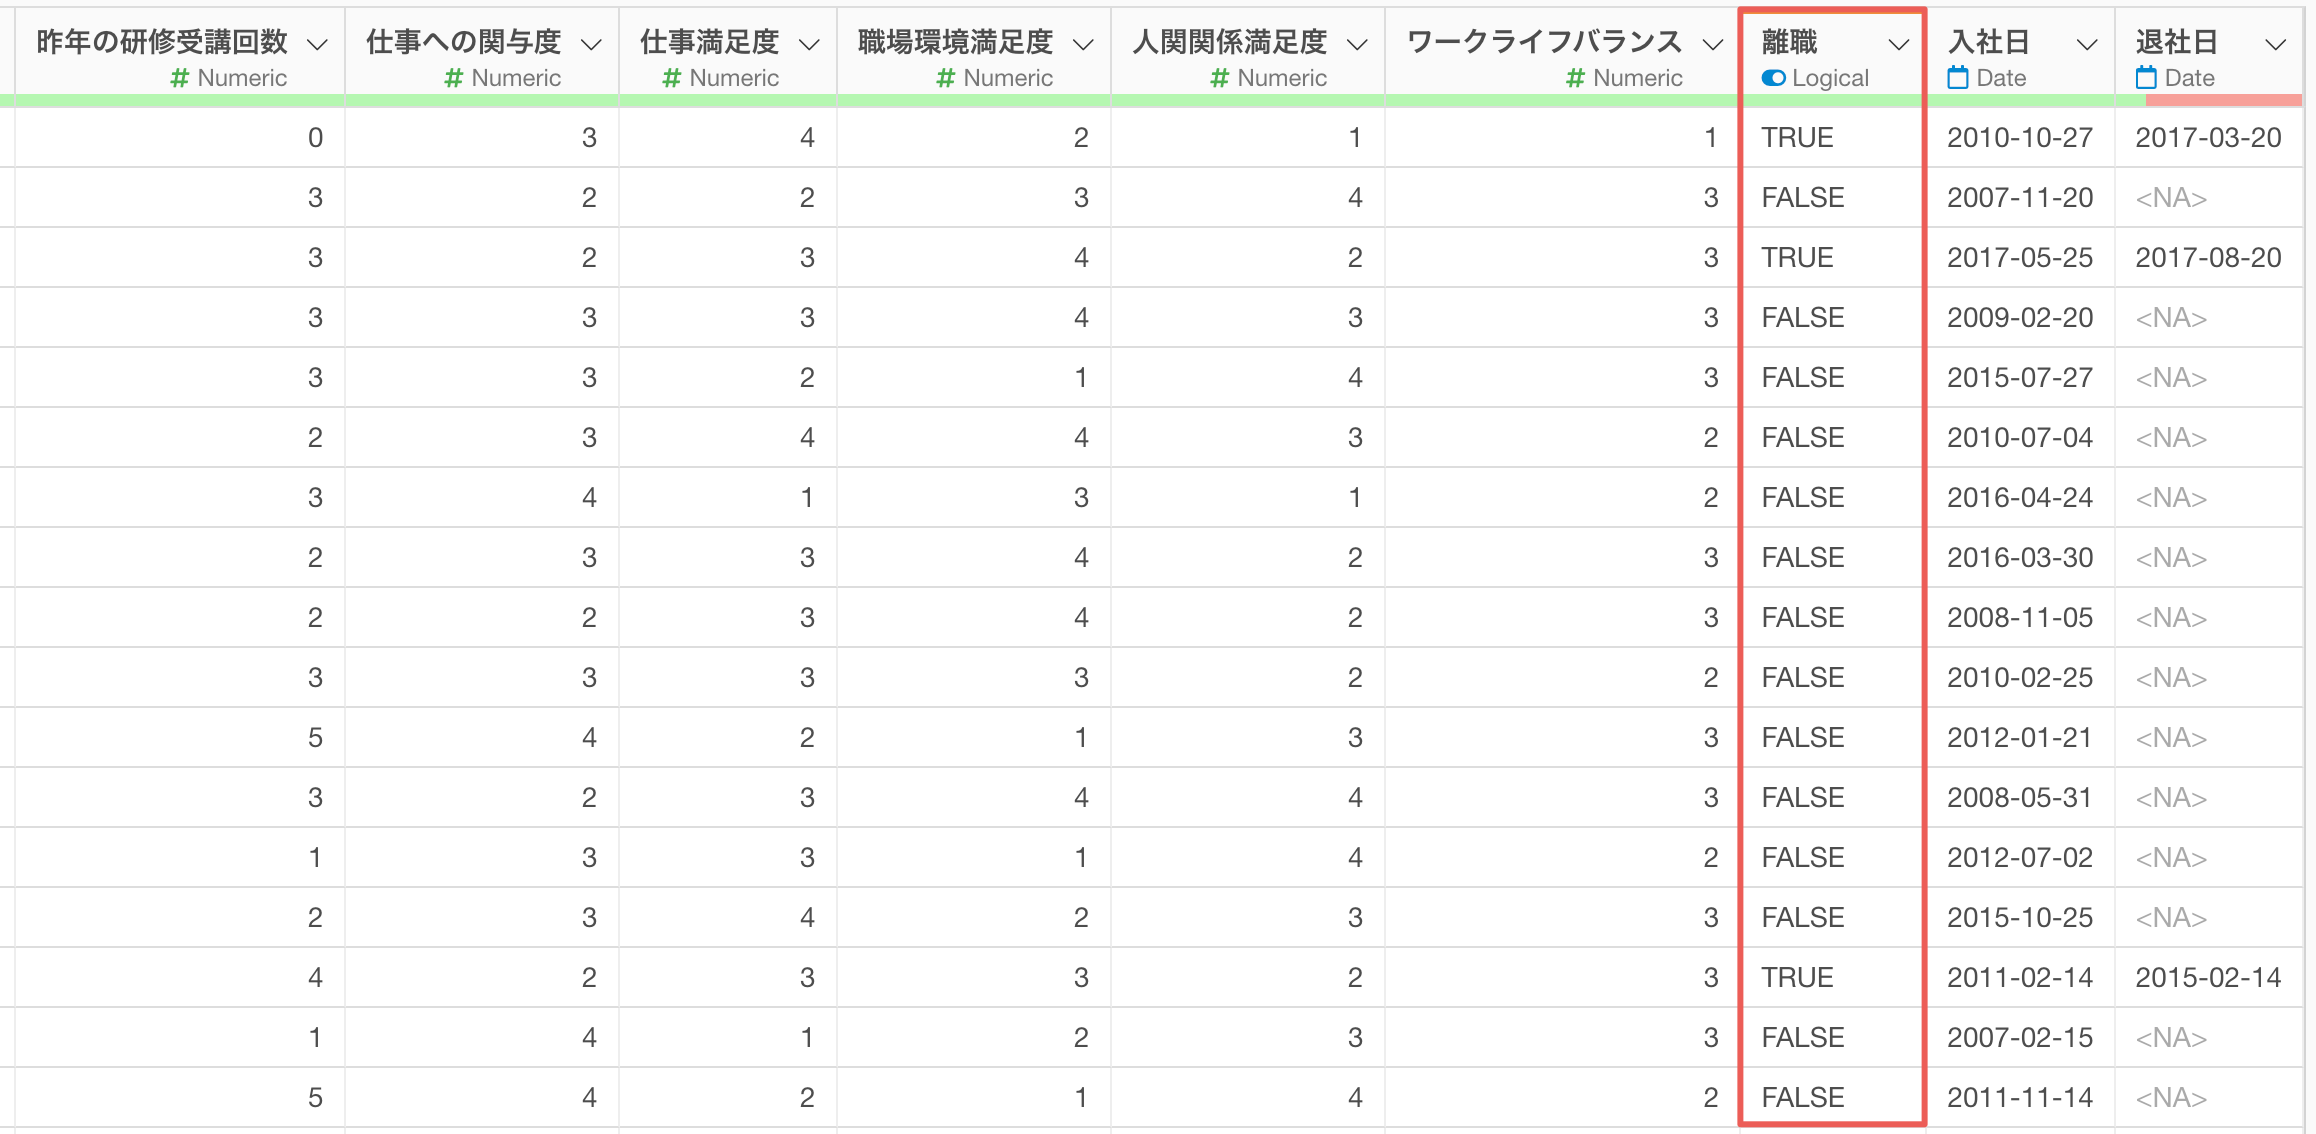Click the Numeric hash icon under ワークライフバランス
The height and width of the screenshot is (1134, 2316).
point(1575,78)
